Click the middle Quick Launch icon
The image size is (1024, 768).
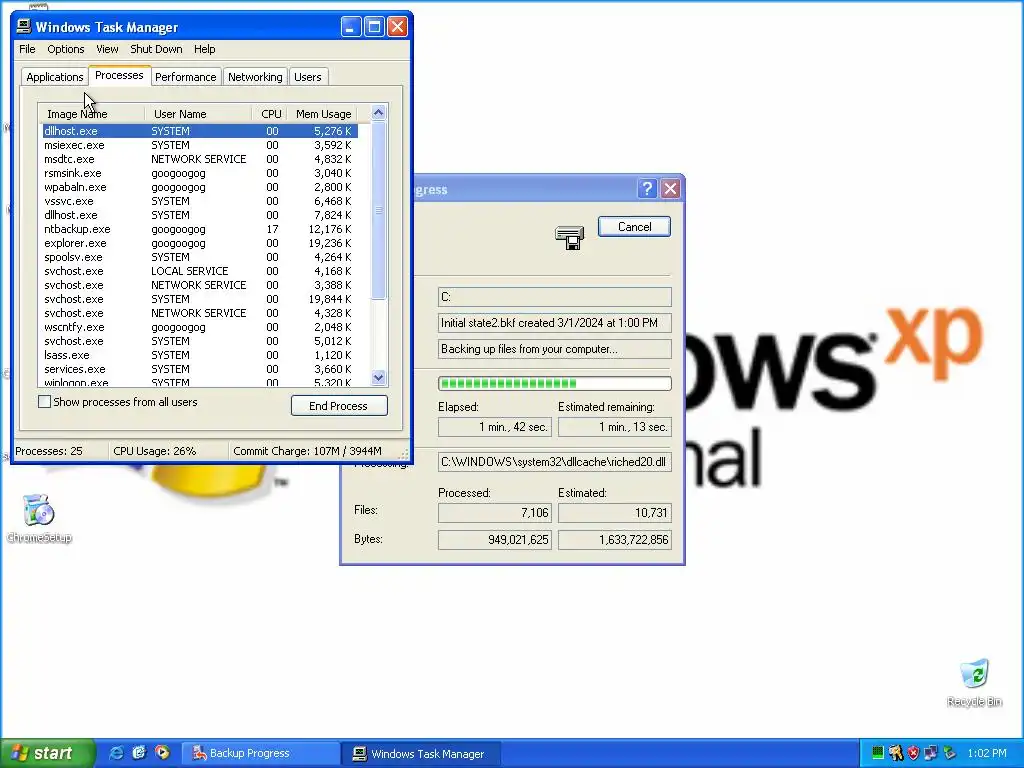pos(139,753)
